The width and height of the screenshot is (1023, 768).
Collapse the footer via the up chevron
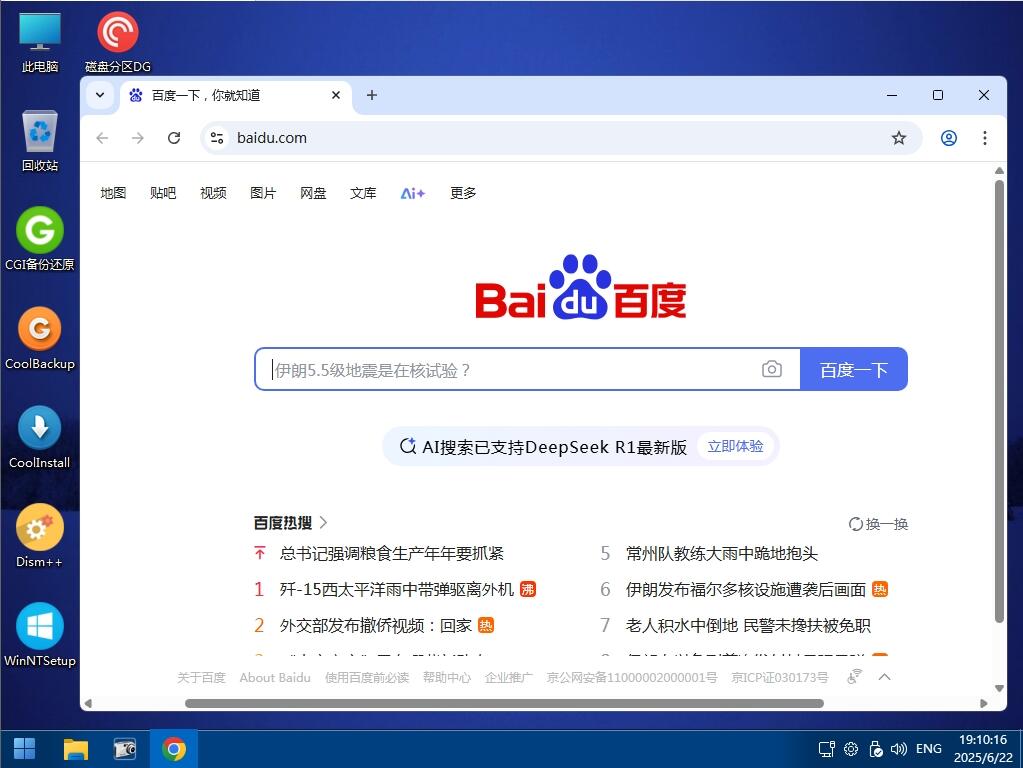(884, 677)
